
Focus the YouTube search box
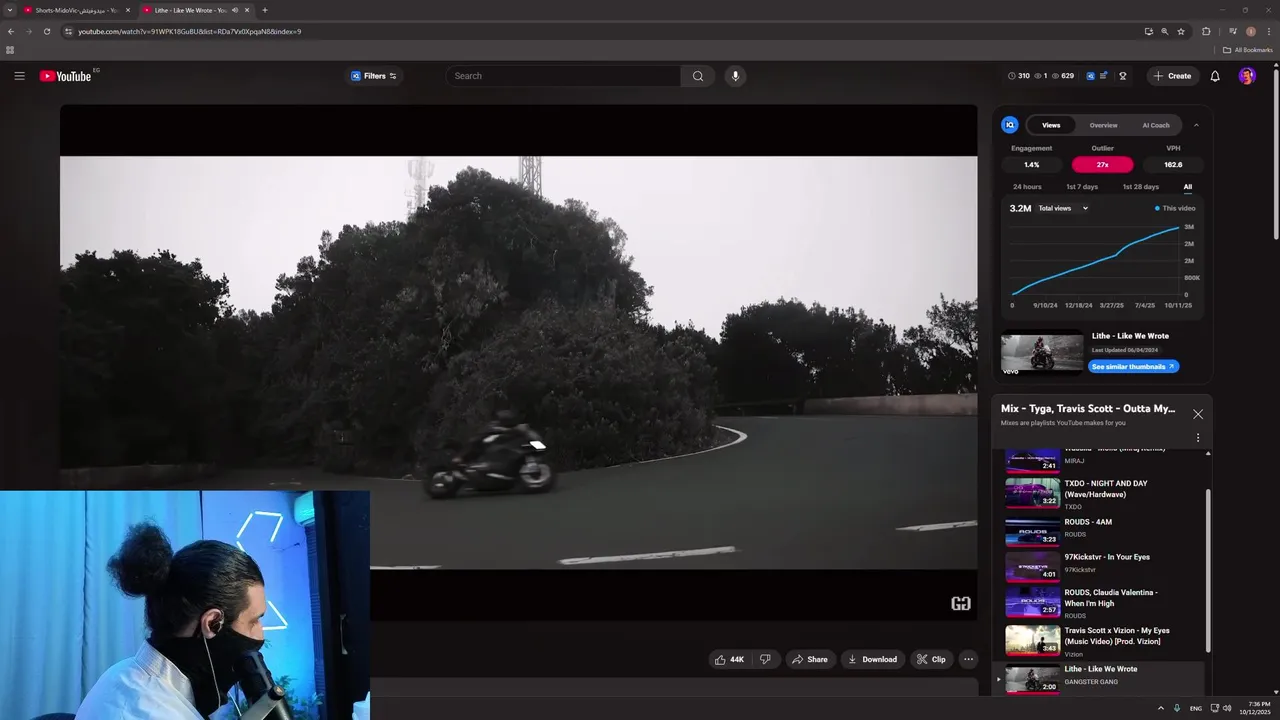click(x=563, y=76)
